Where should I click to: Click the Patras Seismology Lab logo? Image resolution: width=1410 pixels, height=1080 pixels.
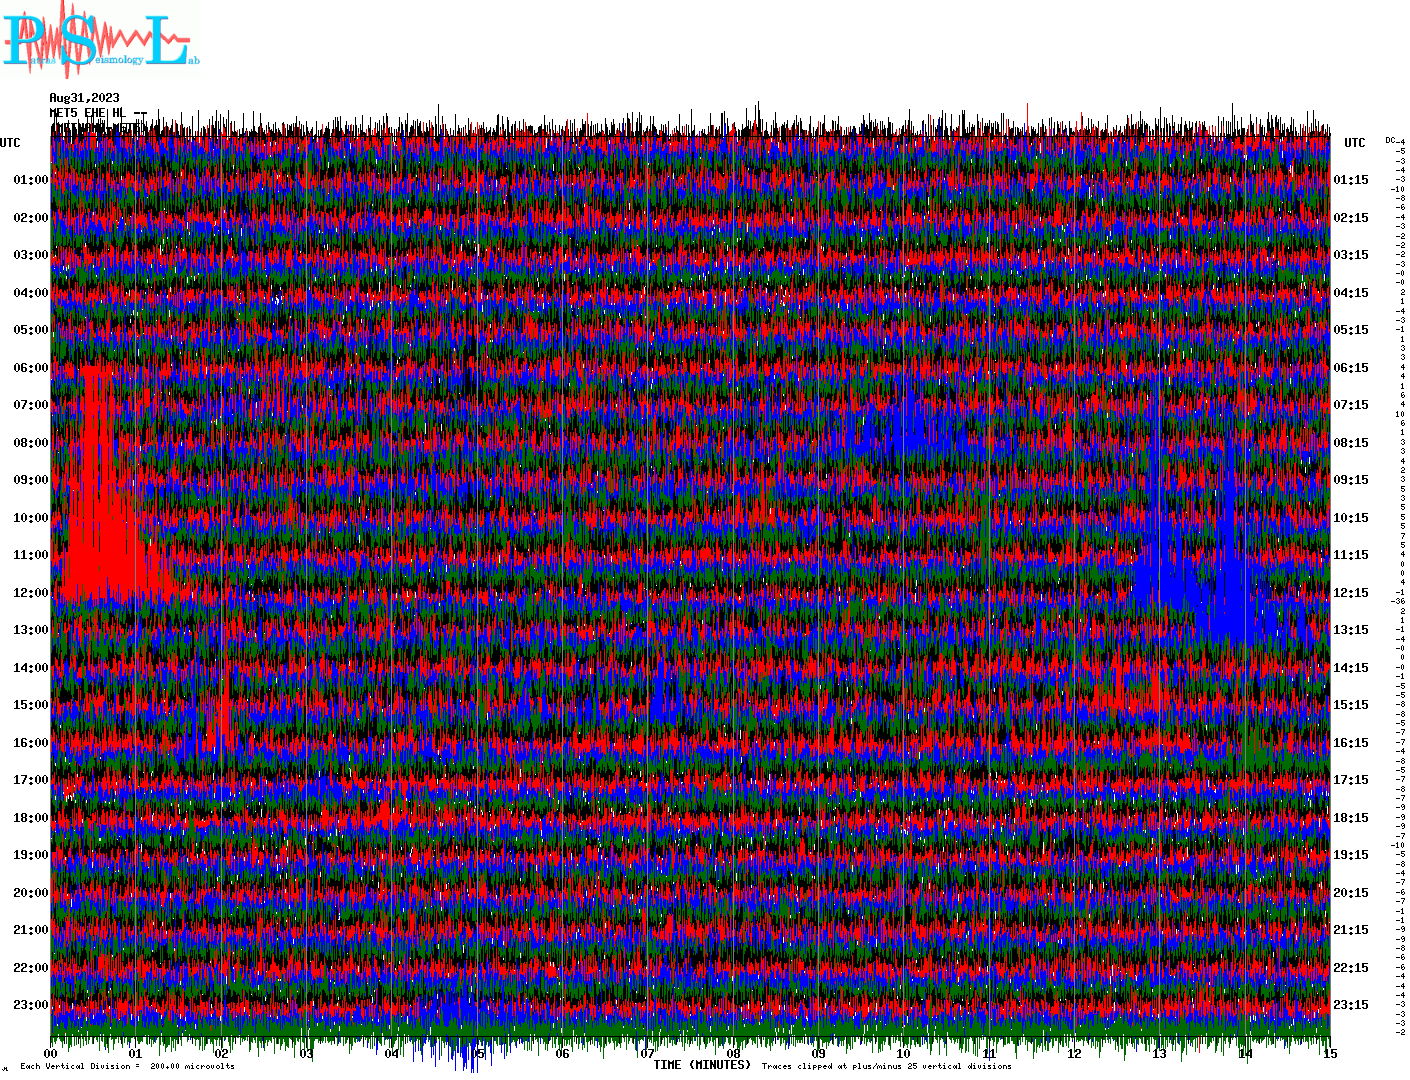click(100, 40)
